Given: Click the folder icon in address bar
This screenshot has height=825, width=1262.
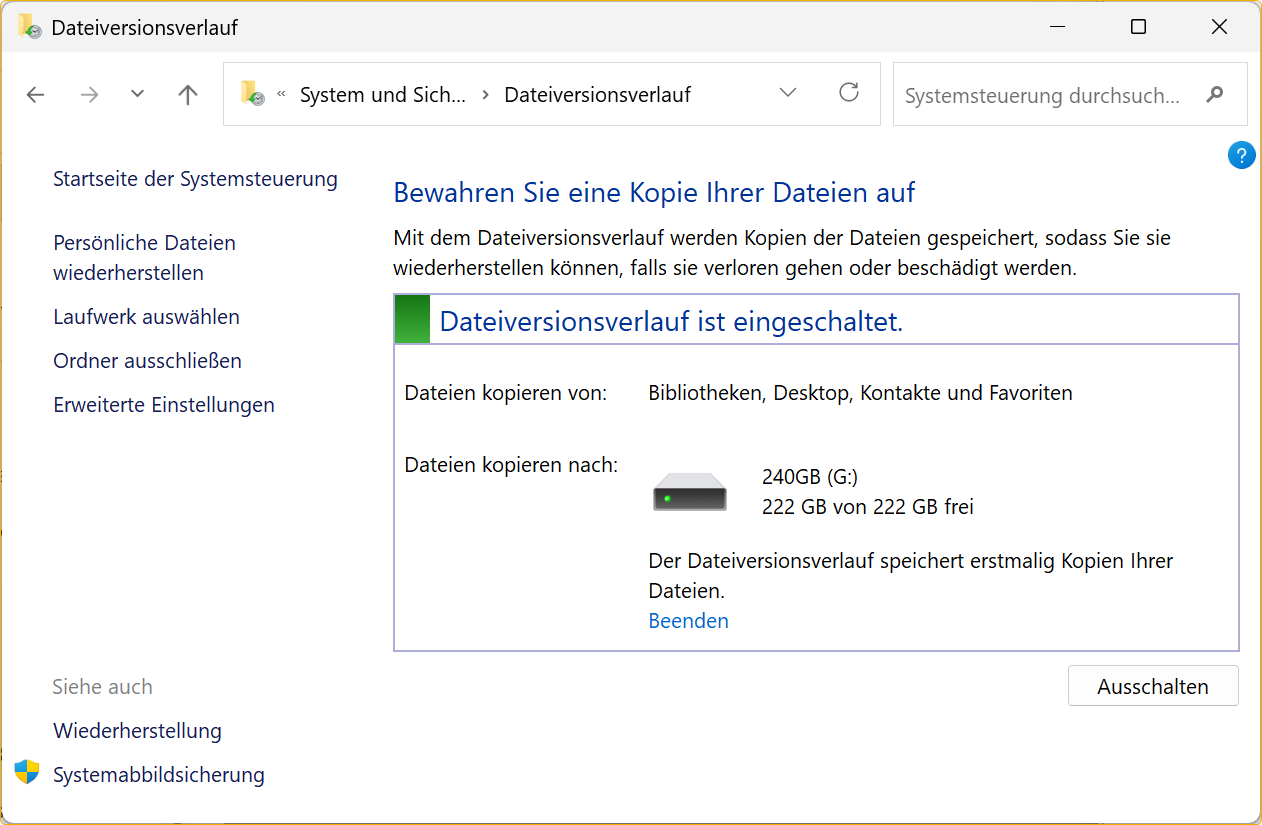Looking at the screenshot, I should click(252, 94).
